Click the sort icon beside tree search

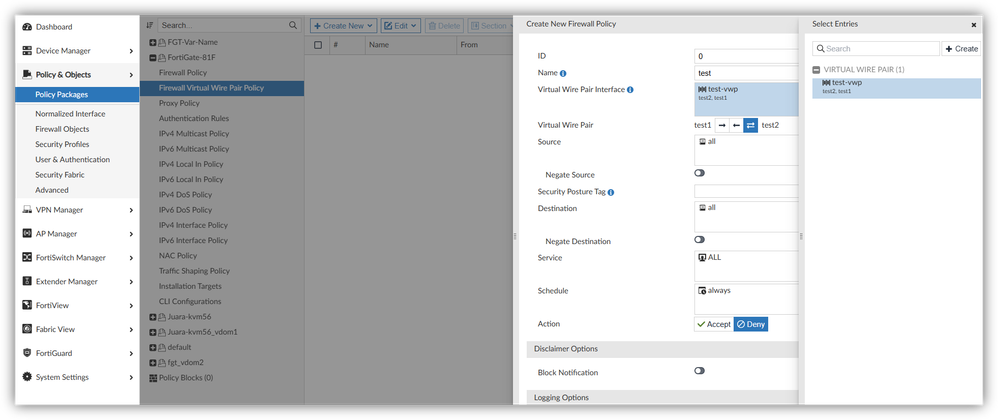150,25
